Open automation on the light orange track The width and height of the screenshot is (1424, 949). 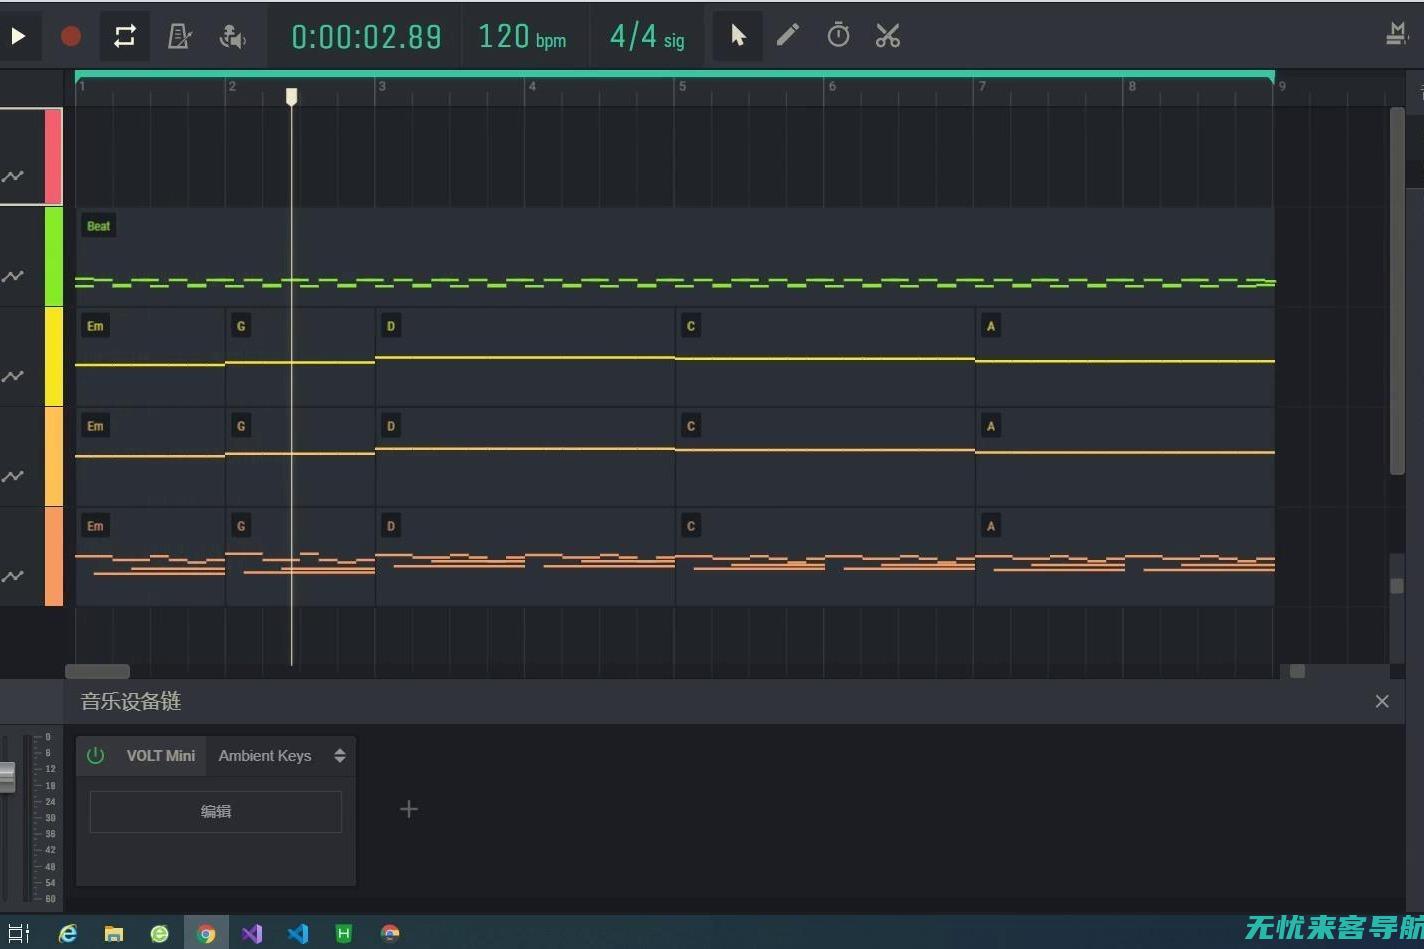pyautogui.click(x=13, y=476)
